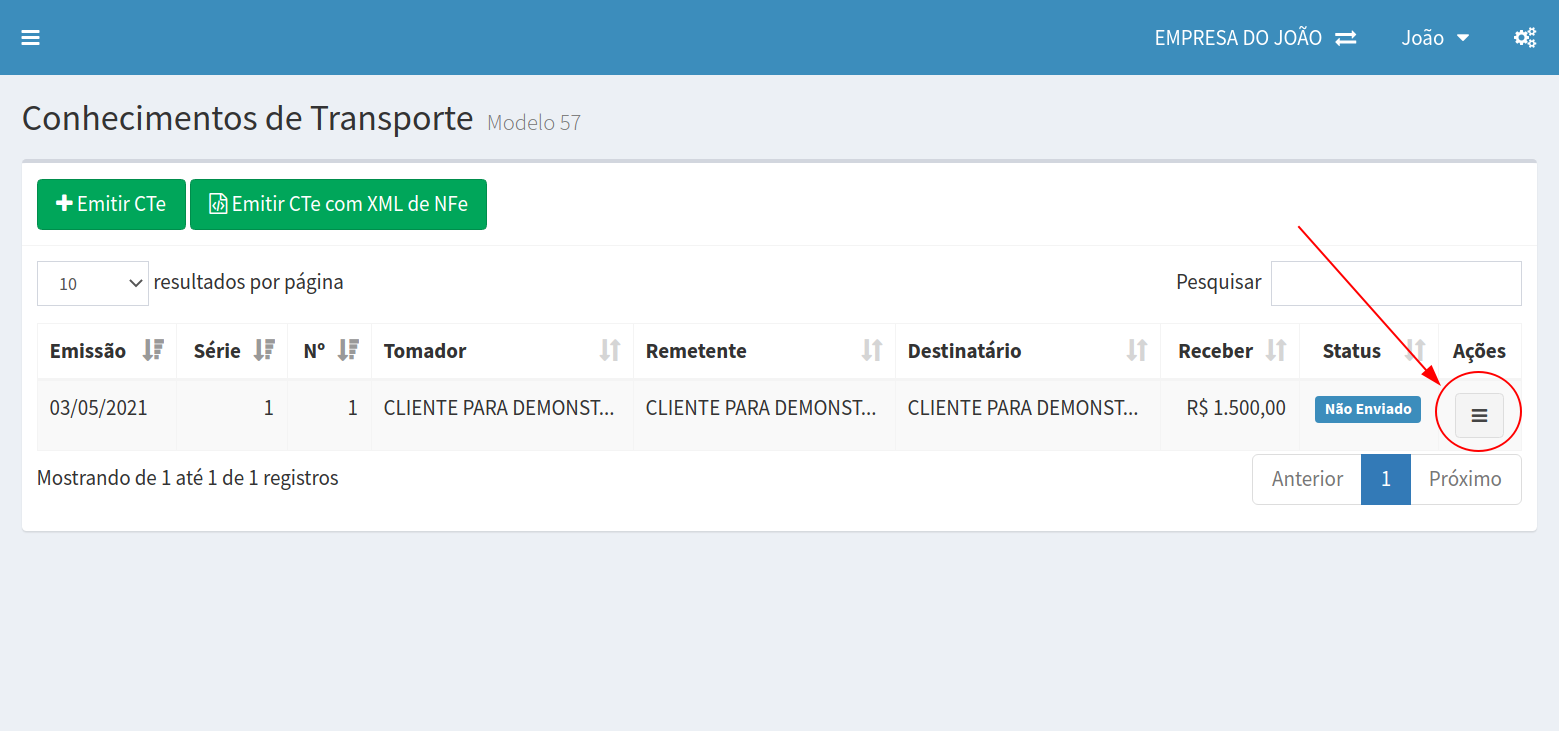Open the hamburger sidebar menu
Image resolution: width=1559 pixels, height=731 pixels.
pyautogui.click(x=30, y=38)
